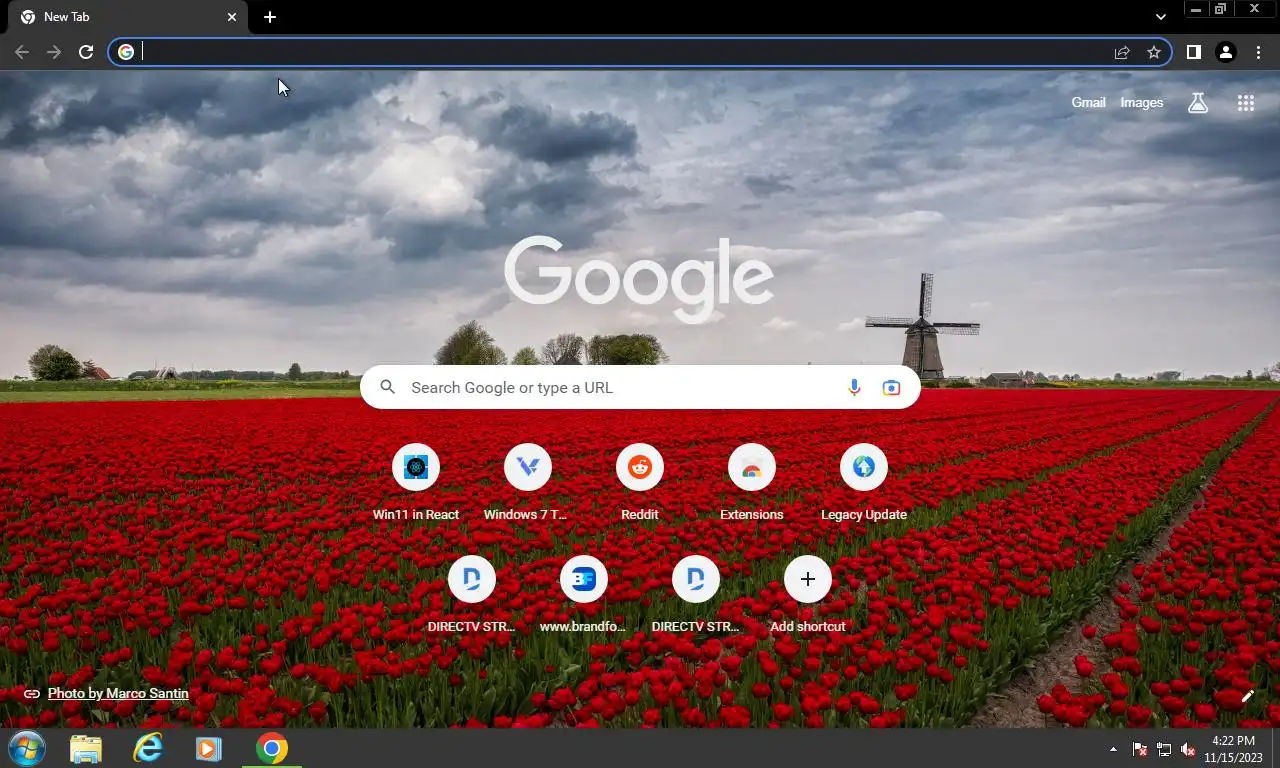Open the first DIRECTV STR... shortcut

point(472,595)
